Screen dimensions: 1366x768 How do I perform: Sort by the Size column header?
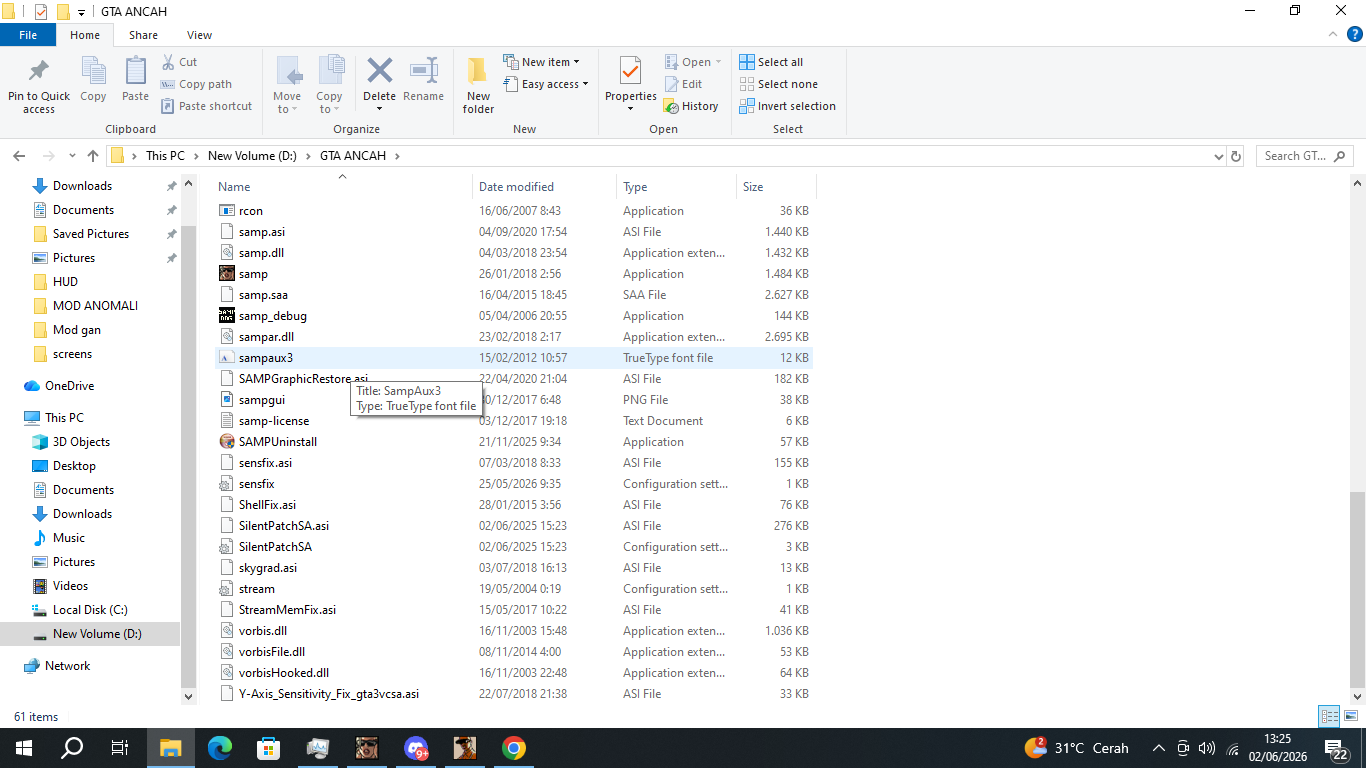point(776,187)
